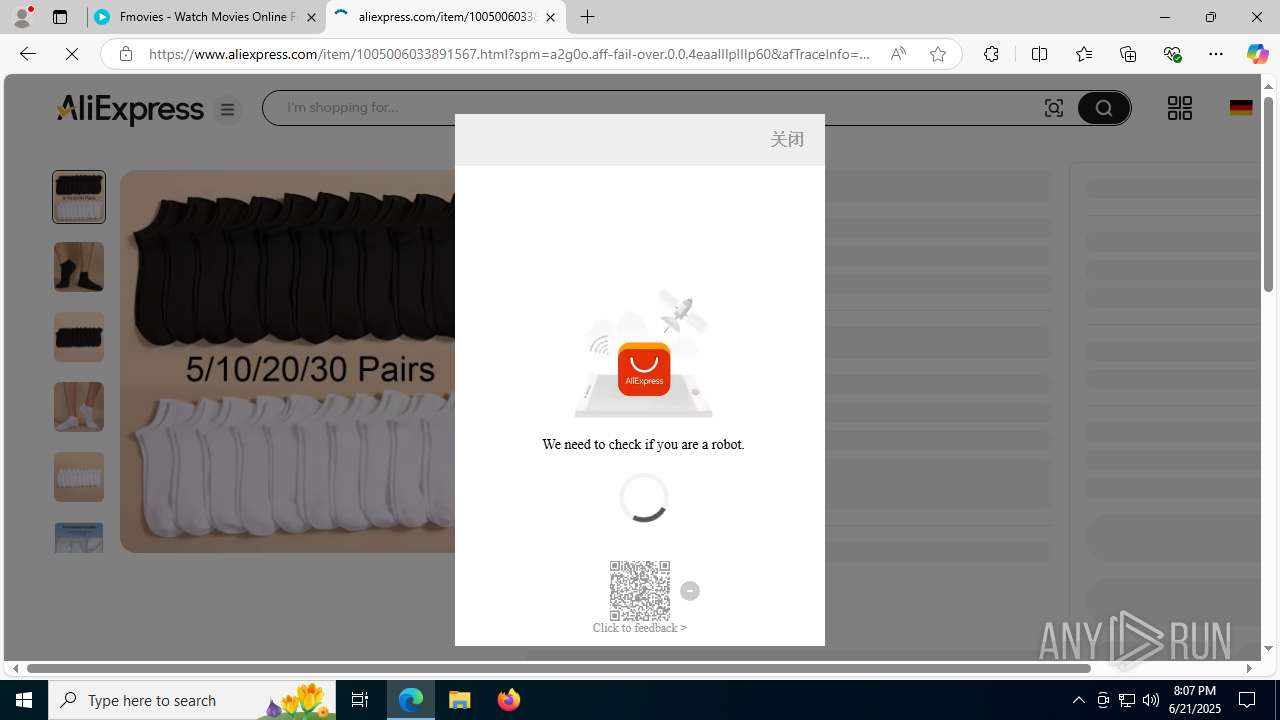Select the aliexpress.com item tab
The image size is (1280, 720).
tap(446, 17)
